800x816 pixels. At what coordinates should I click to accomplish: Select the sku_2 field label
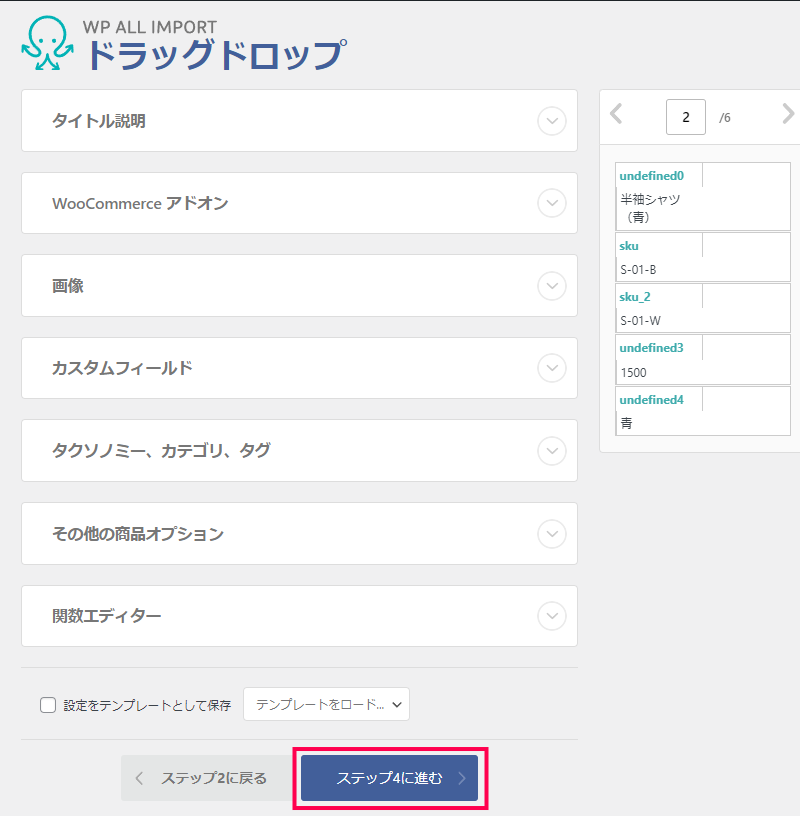coord(634,297)
